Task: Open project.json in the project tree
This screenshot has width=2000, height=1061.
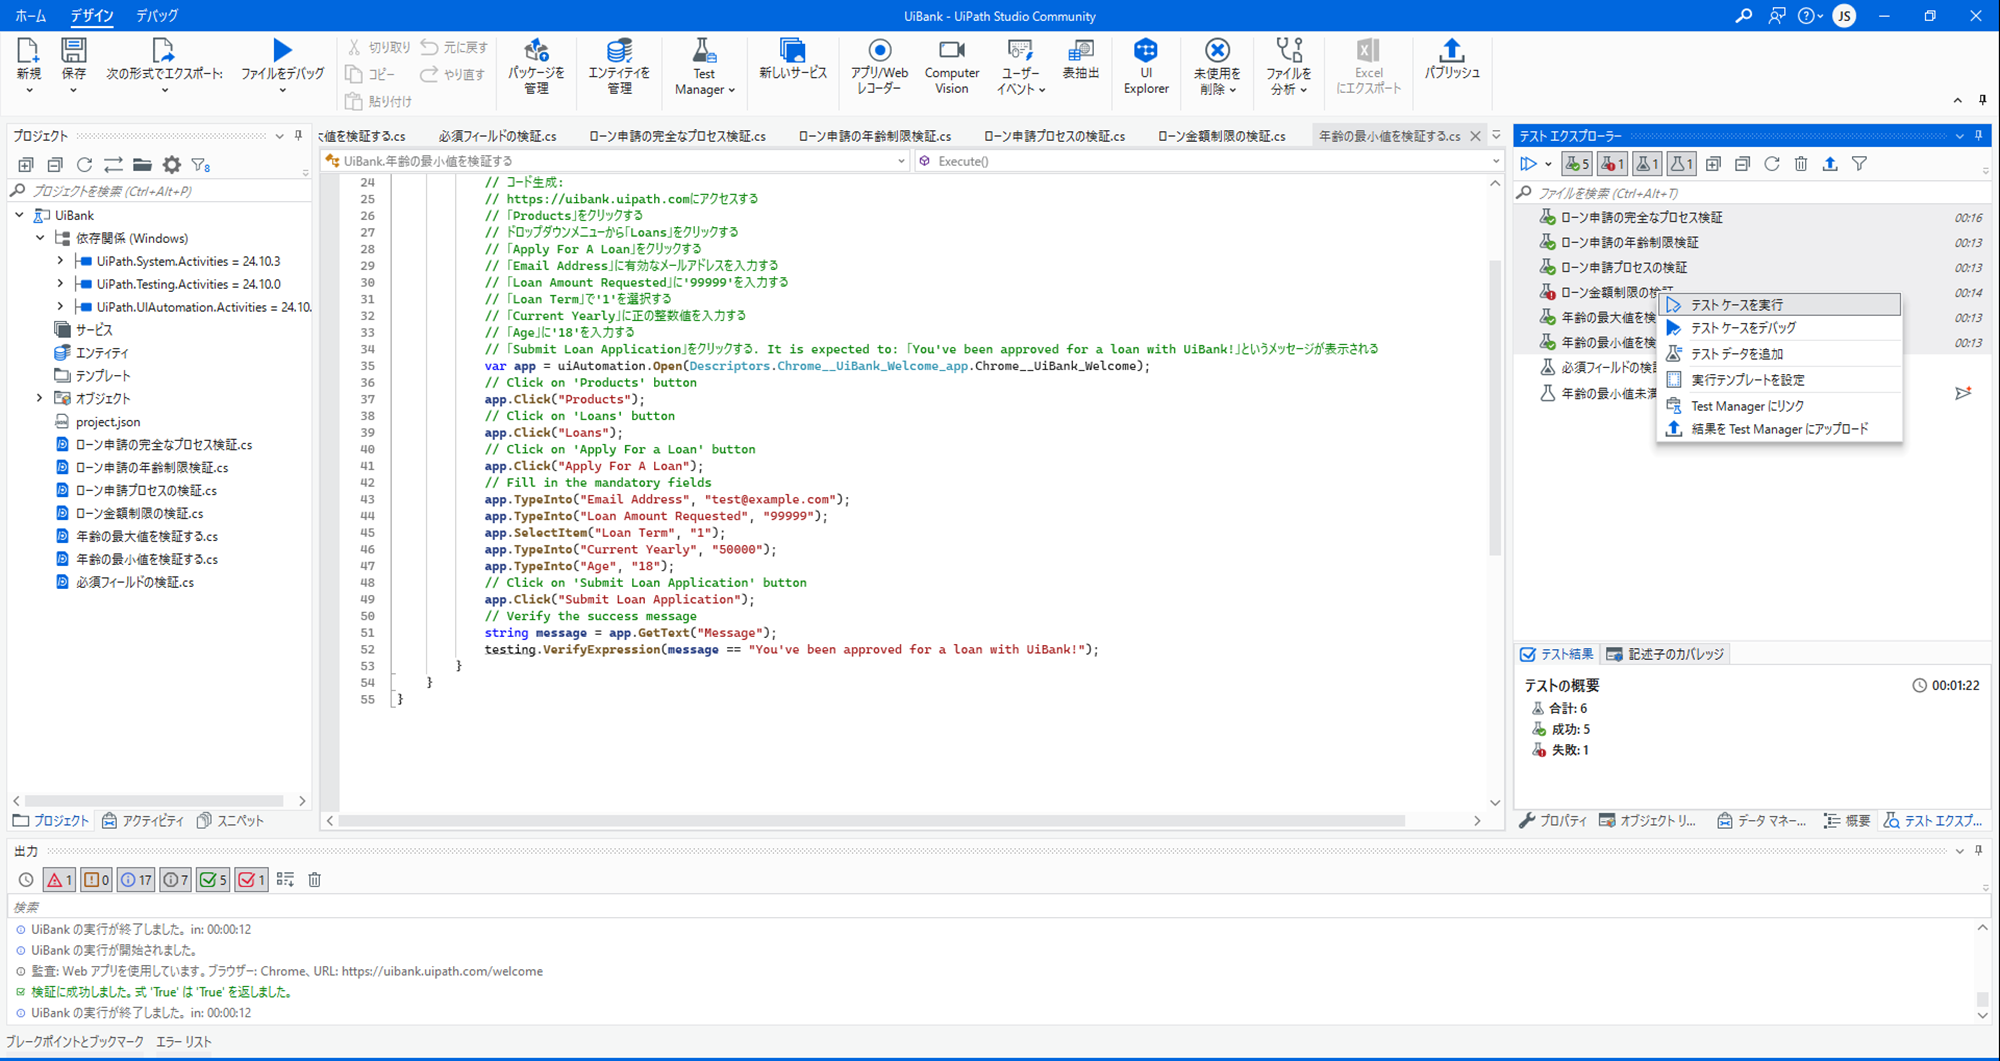Action: tap(108, 422)
